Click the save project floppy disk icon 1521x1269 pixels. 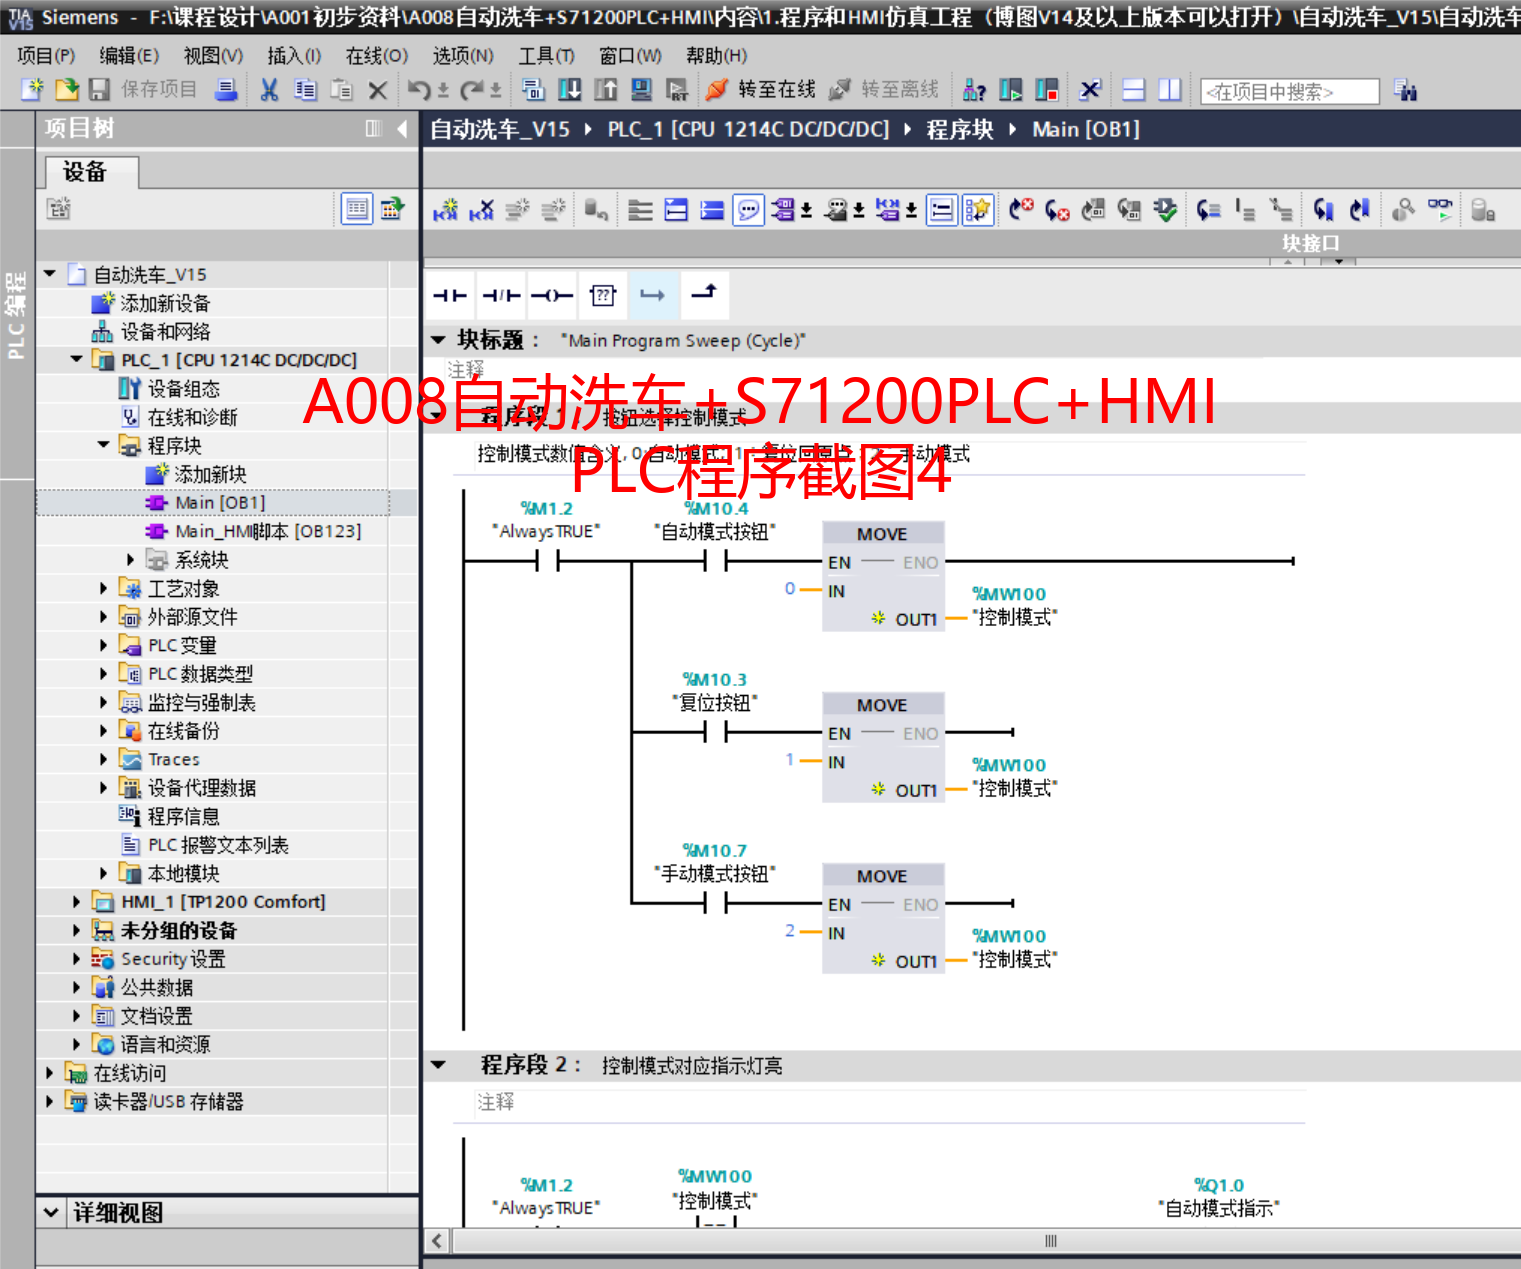tap(99, 90)
